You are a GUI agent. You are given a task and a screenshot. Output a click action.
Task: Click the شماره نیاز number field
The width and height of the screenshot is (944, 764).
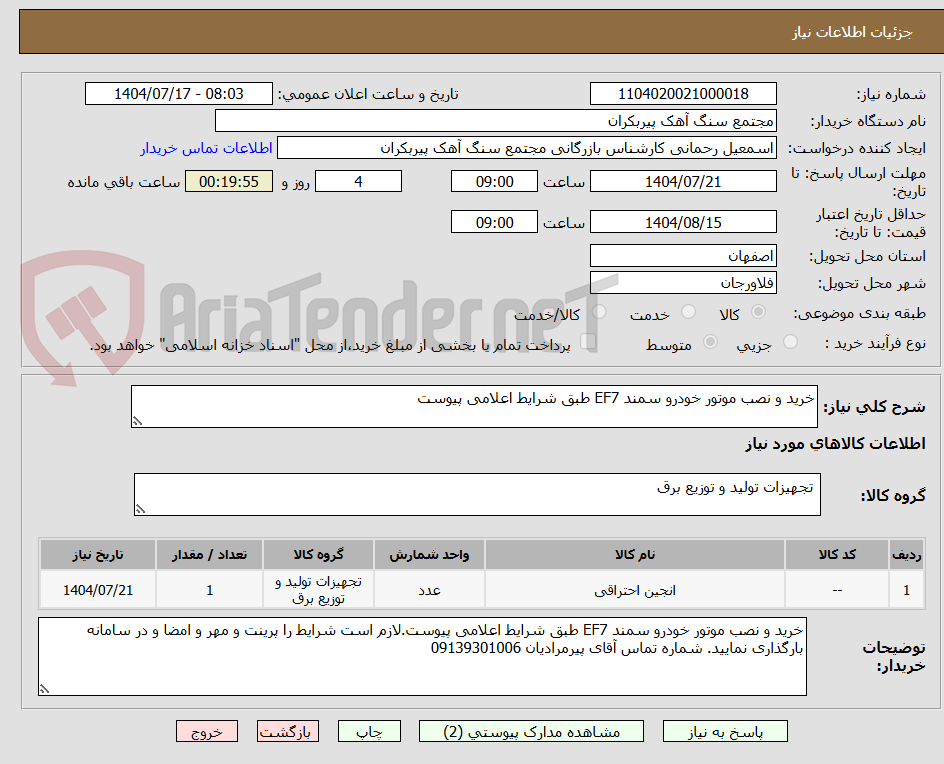[x=682, y=93]
